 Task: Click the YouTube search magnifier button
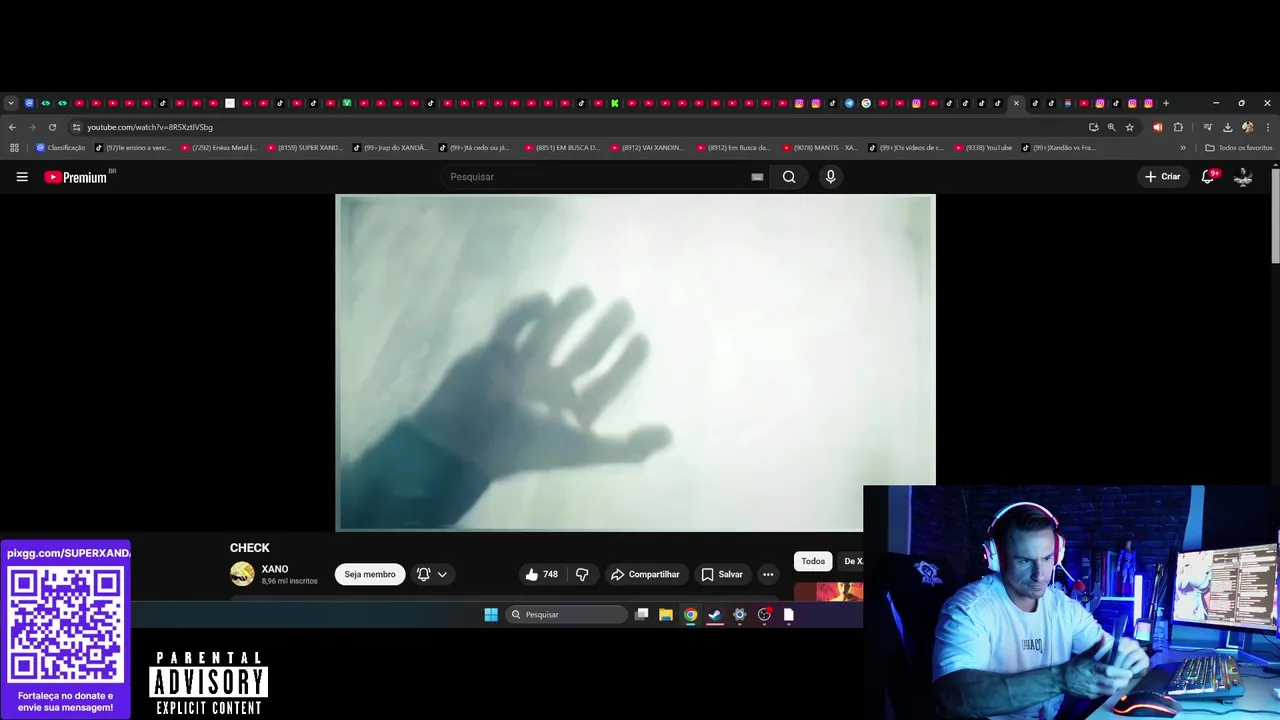[789, 177]
